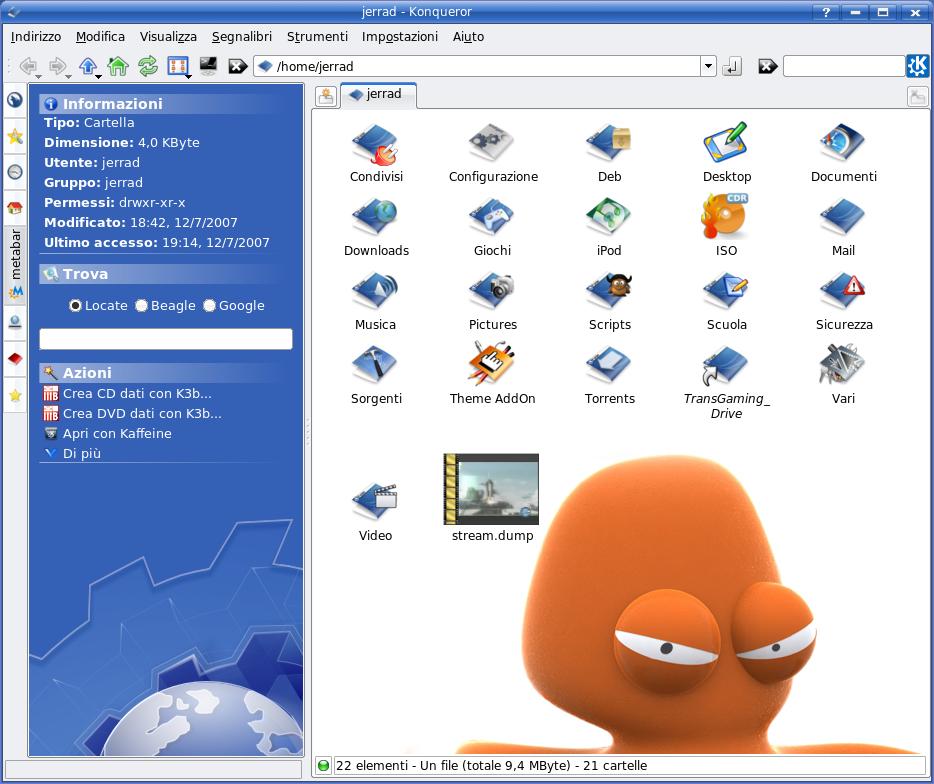Open the Configurazione folder
The image size is (934, 784).
coord(493,154)
